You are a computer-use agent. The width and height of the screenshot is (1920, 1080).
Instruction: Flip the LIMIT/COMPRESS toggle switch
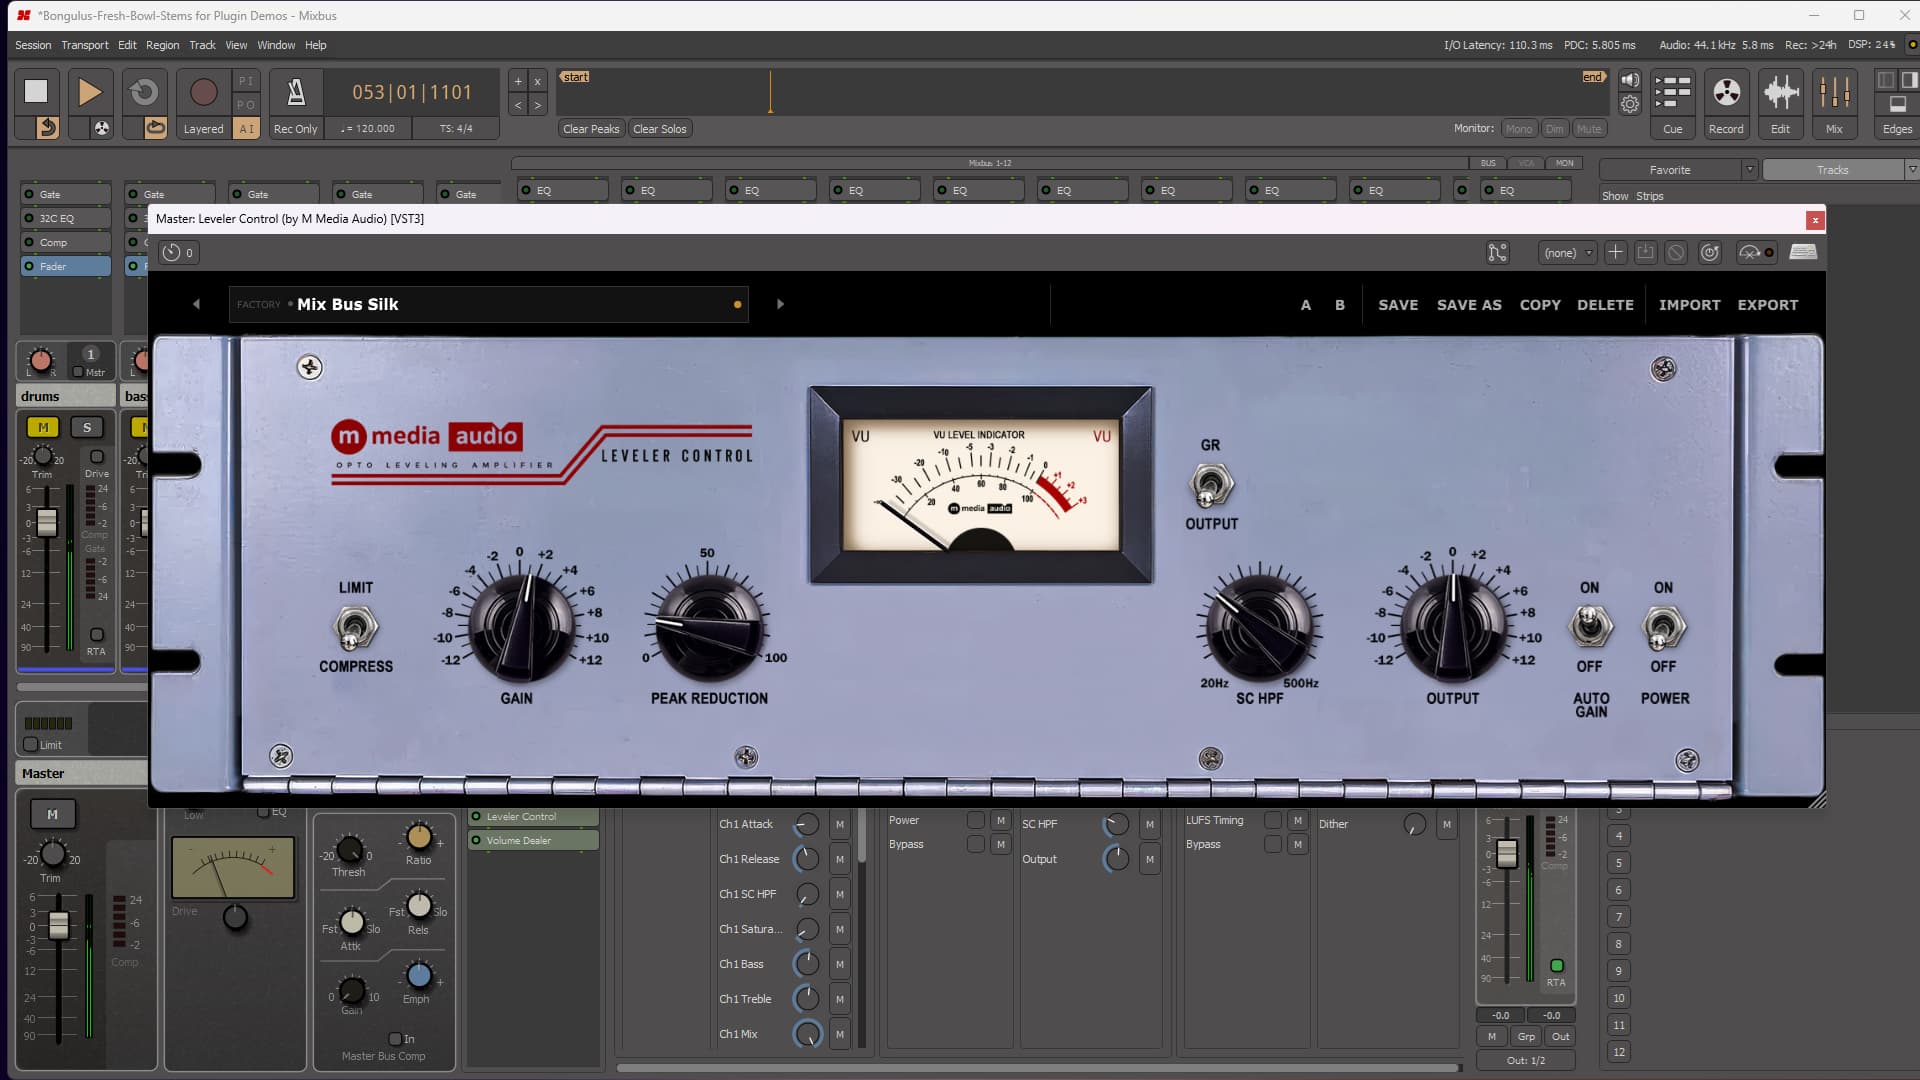(x=354, y=628)
